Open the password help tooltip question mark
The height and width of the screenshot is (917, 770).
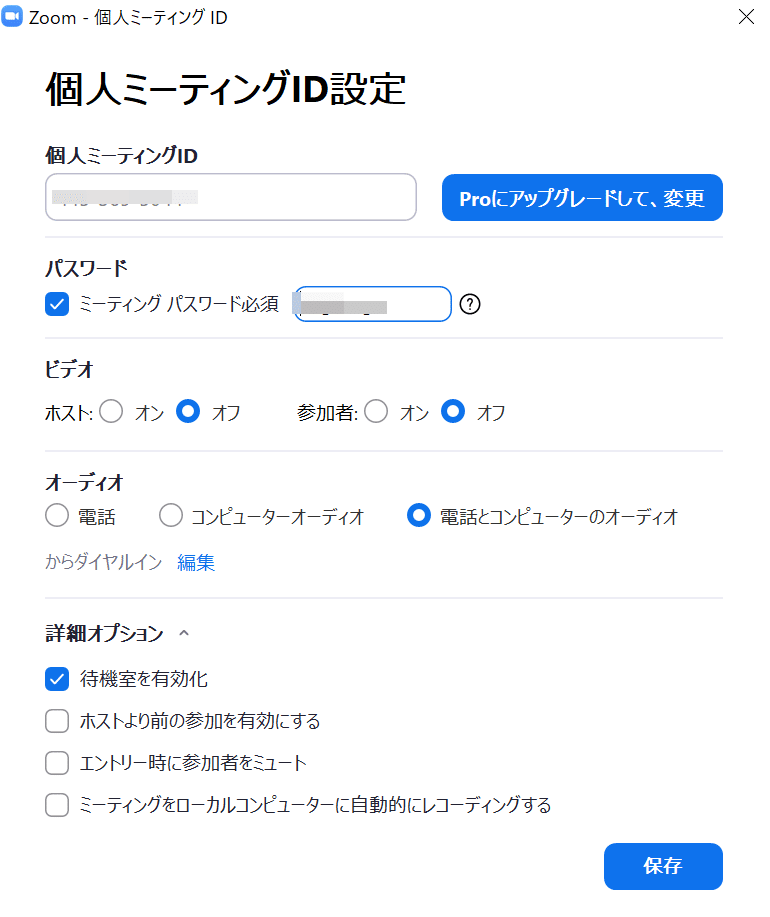click(x=469, y=304)
